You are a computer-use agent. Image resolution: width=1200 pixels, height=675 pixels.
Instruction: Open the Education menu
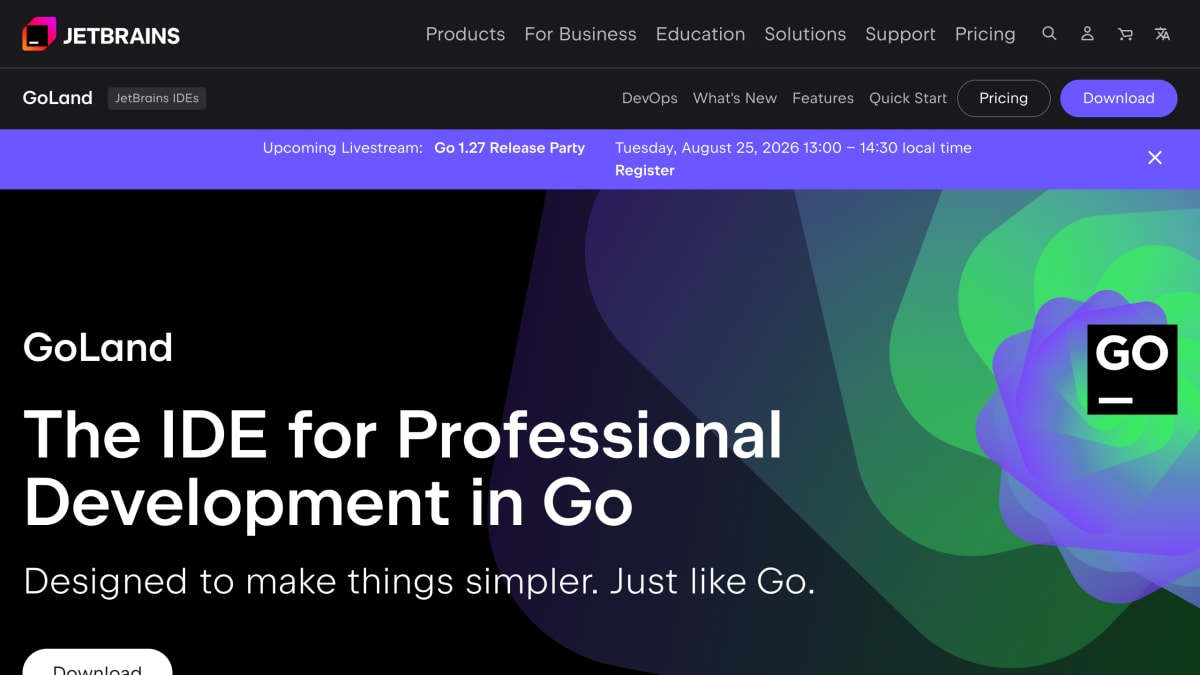click(700, 34)
